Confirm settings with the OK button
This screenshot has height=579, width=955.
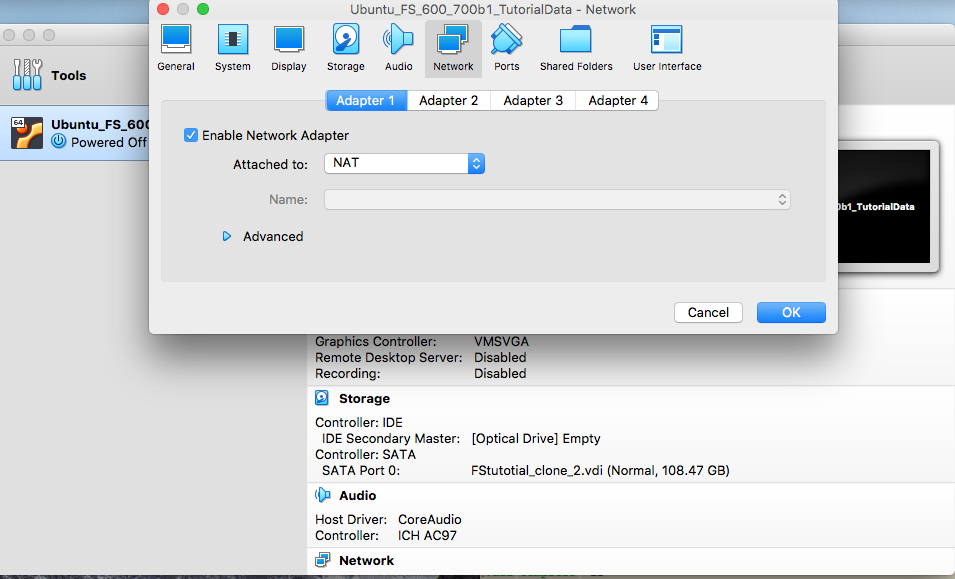pos(791,312)
